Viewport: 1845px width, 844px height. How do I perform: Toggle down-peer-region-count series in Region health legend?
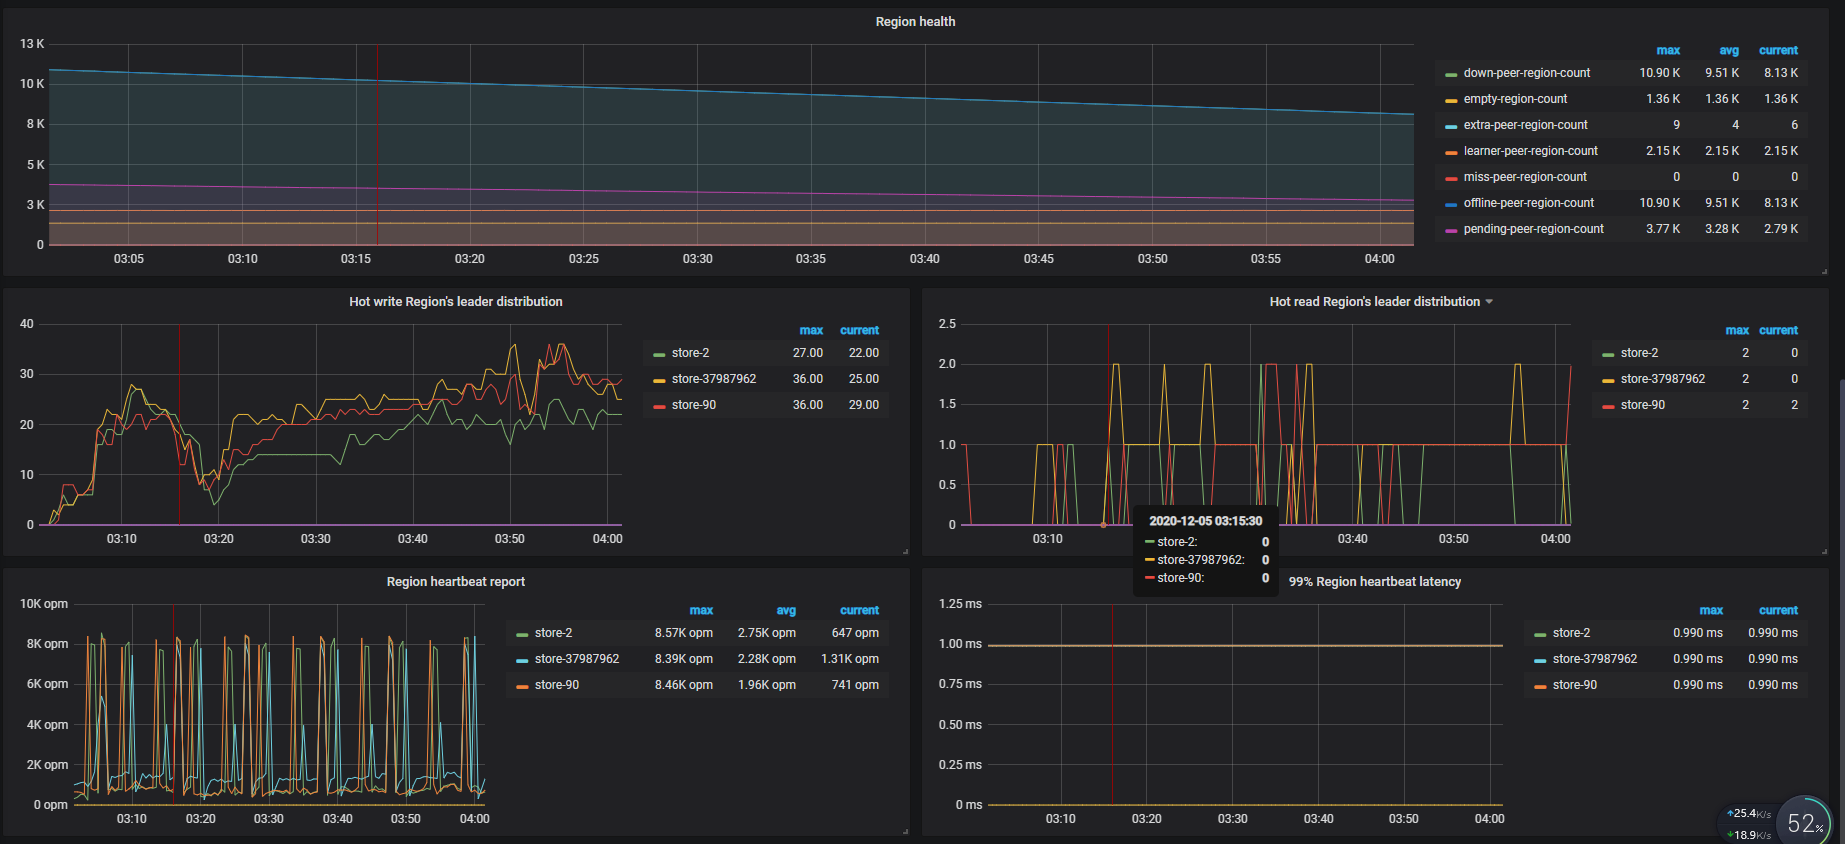[1526, 73]
